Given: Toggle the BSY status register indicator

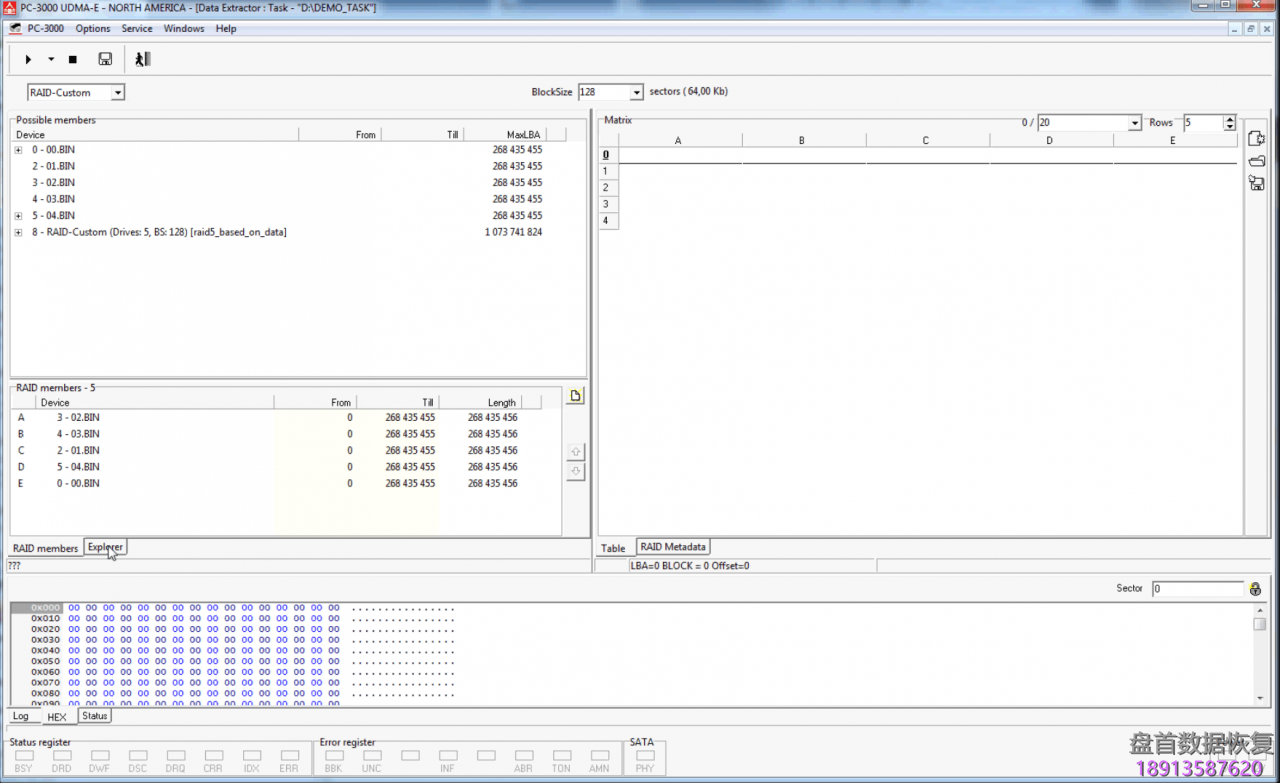Looking at the screenshot, I should pyautogui.click(x=24, y=757).
